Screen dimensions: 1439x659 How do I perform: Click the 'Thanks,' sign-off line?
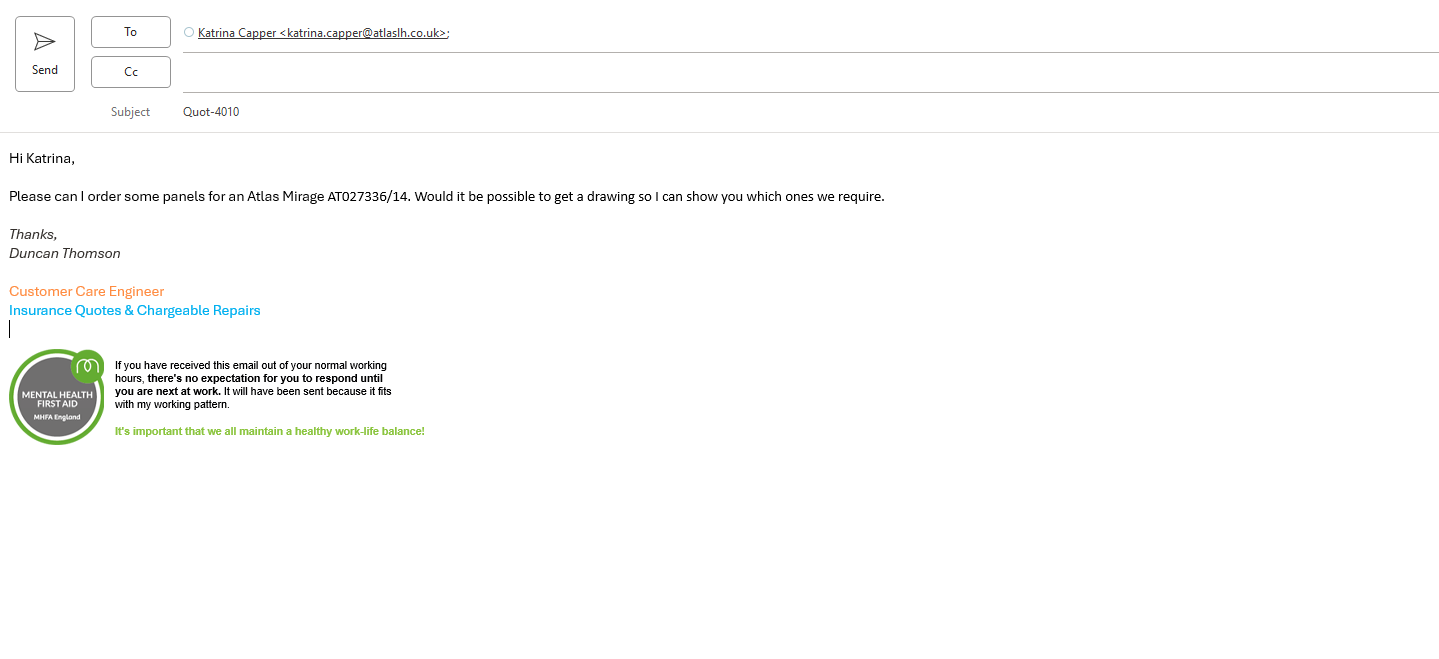coord(33,234)
